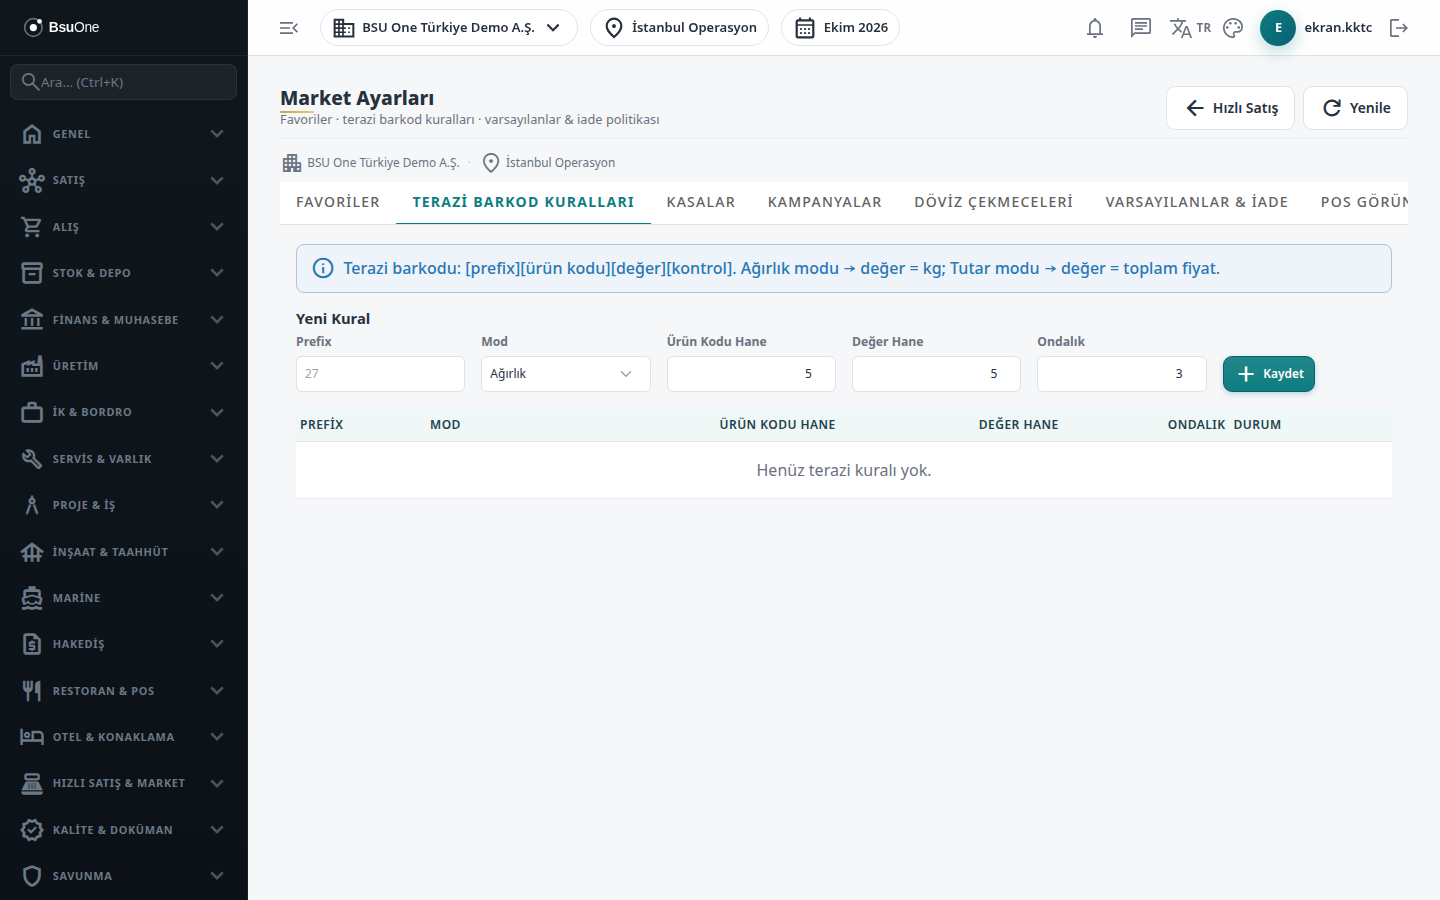Click the Satış network icon

[32, 180]
